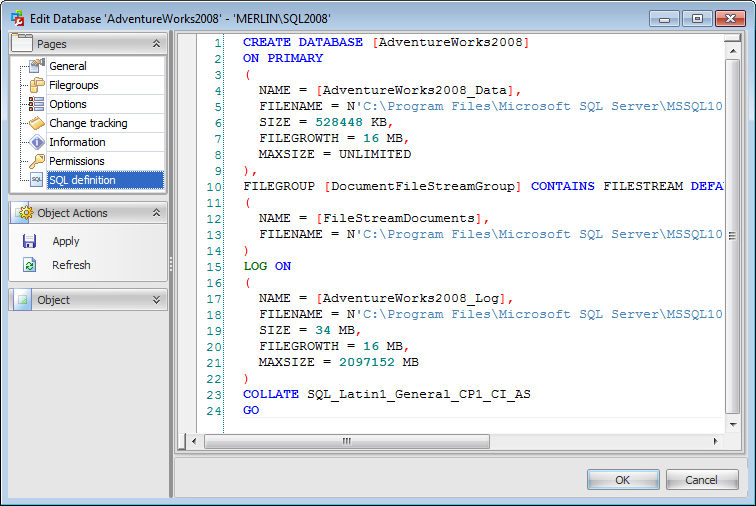Screen dimensions: 756x506
Task: Expand the Object panel
Action: click(x=156, y=300)
